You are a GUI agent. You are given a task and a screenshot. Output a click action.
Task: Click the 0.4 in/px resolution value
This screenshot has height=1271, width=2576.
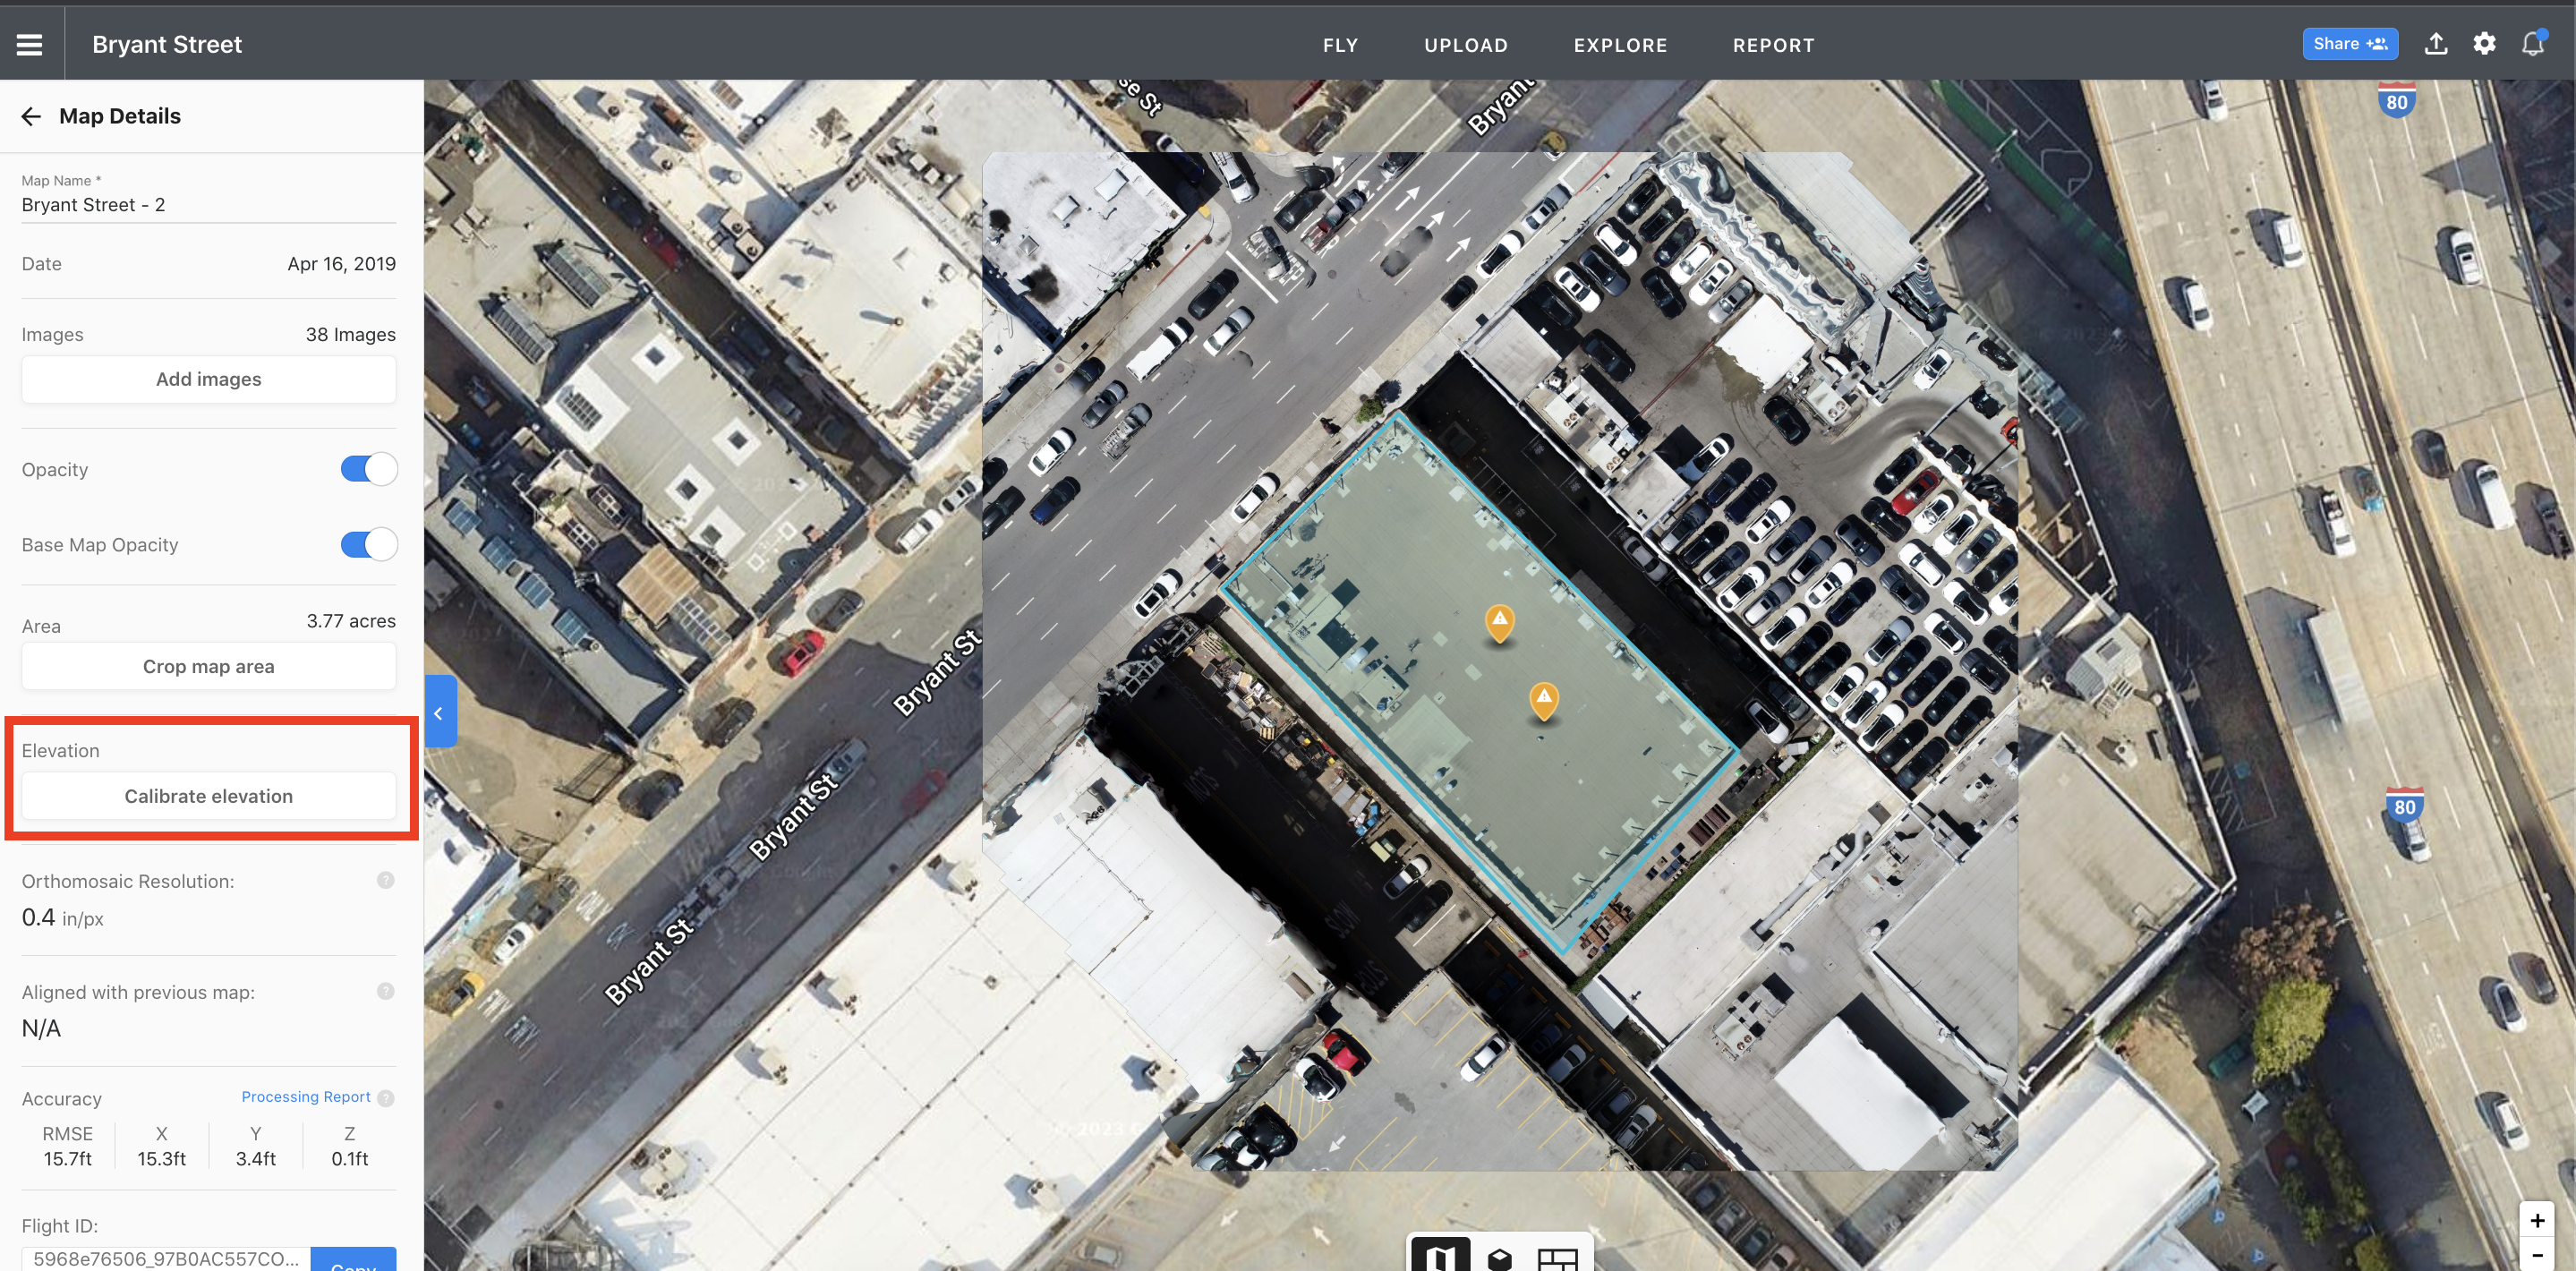(x=62, y=918)
